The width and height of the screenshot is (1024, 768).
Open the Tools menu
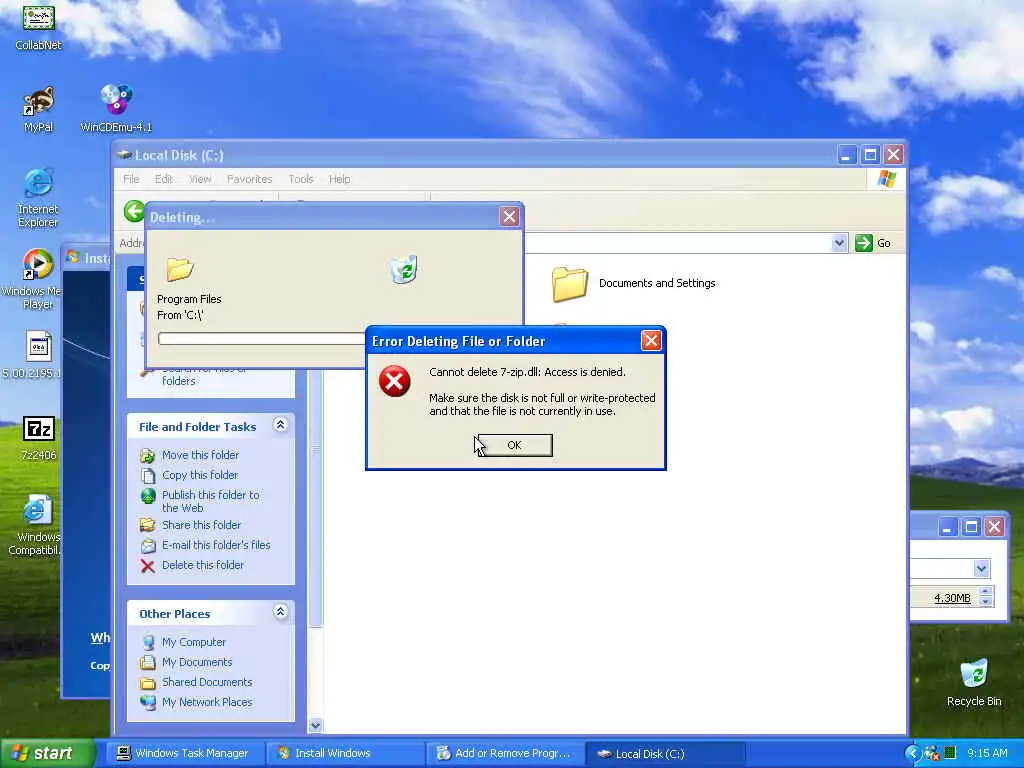[301, 179]
